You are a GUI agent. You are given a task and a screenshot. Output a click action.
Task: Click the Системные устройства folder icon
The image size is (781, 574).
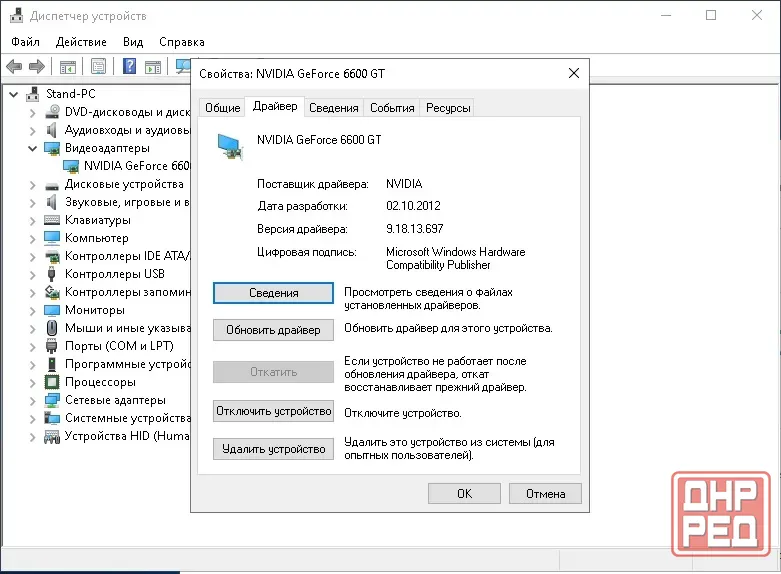[x=52, y=418]
